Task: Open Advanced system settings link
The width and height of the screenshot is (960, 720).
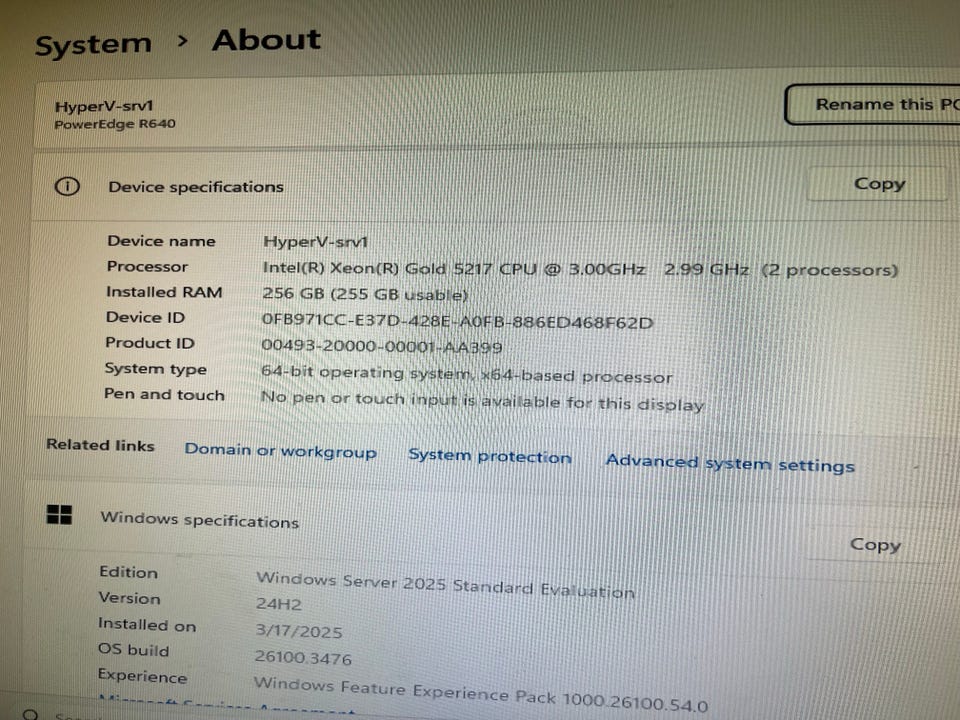Action: [x=730, y=463]
